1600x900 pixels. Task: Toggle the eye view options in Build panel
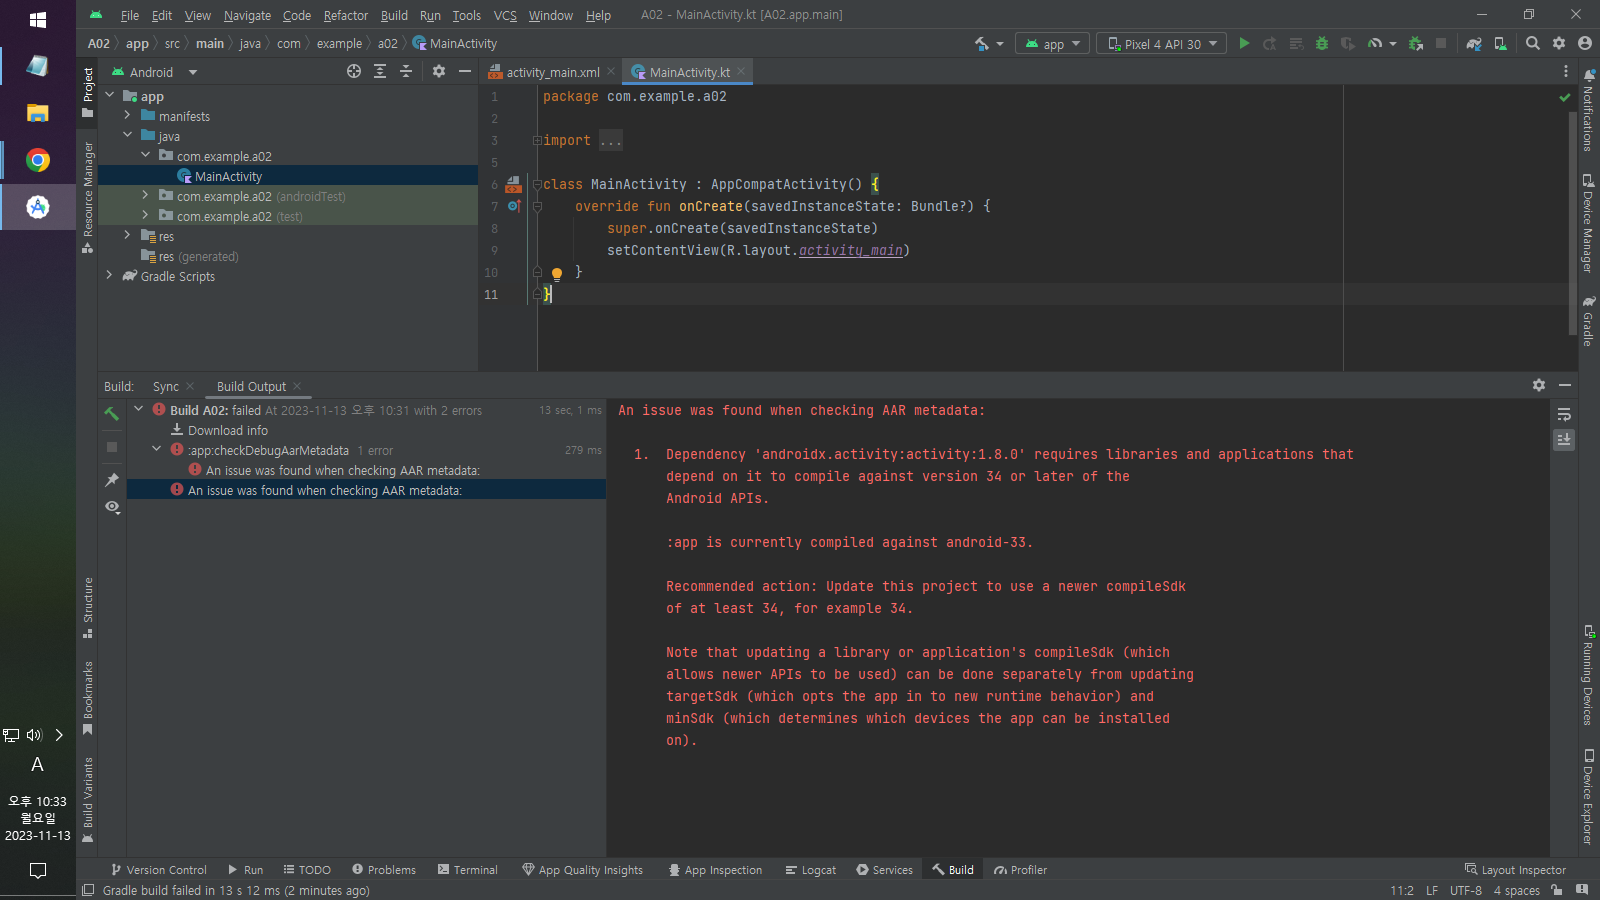click(112, 507)
